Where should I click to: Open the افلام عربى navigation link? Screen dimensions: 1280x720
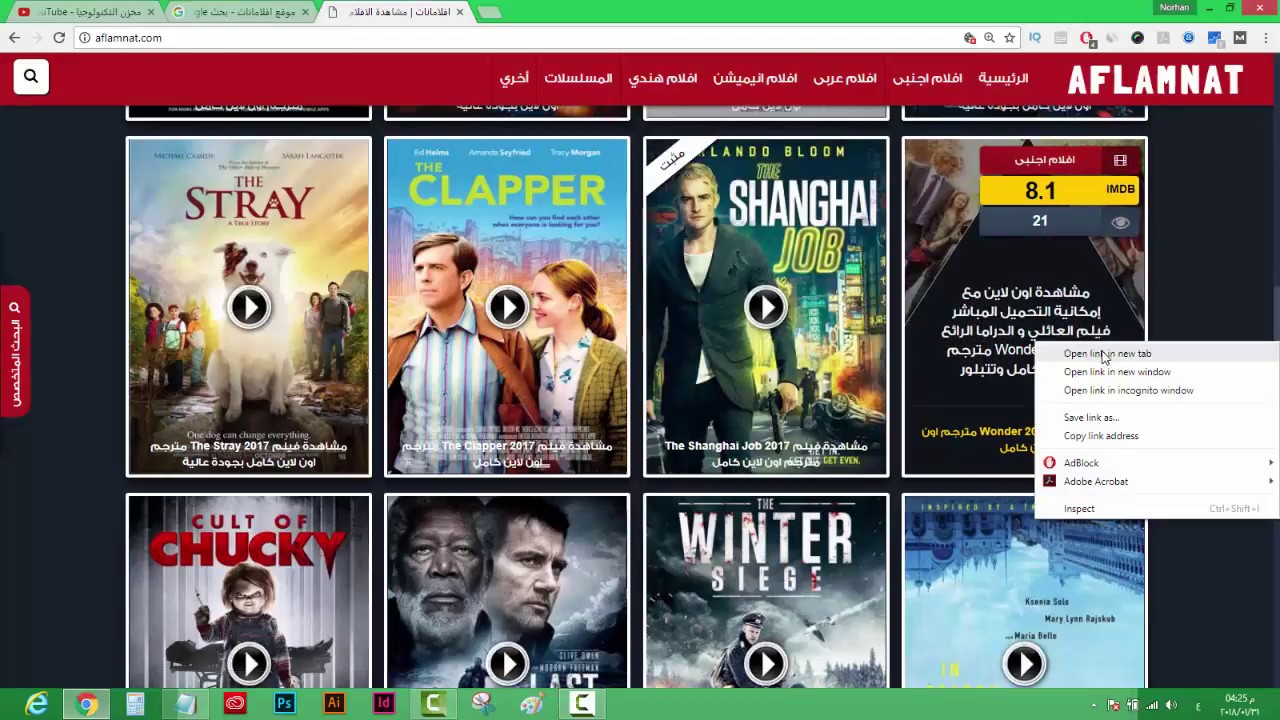(845, 78)
